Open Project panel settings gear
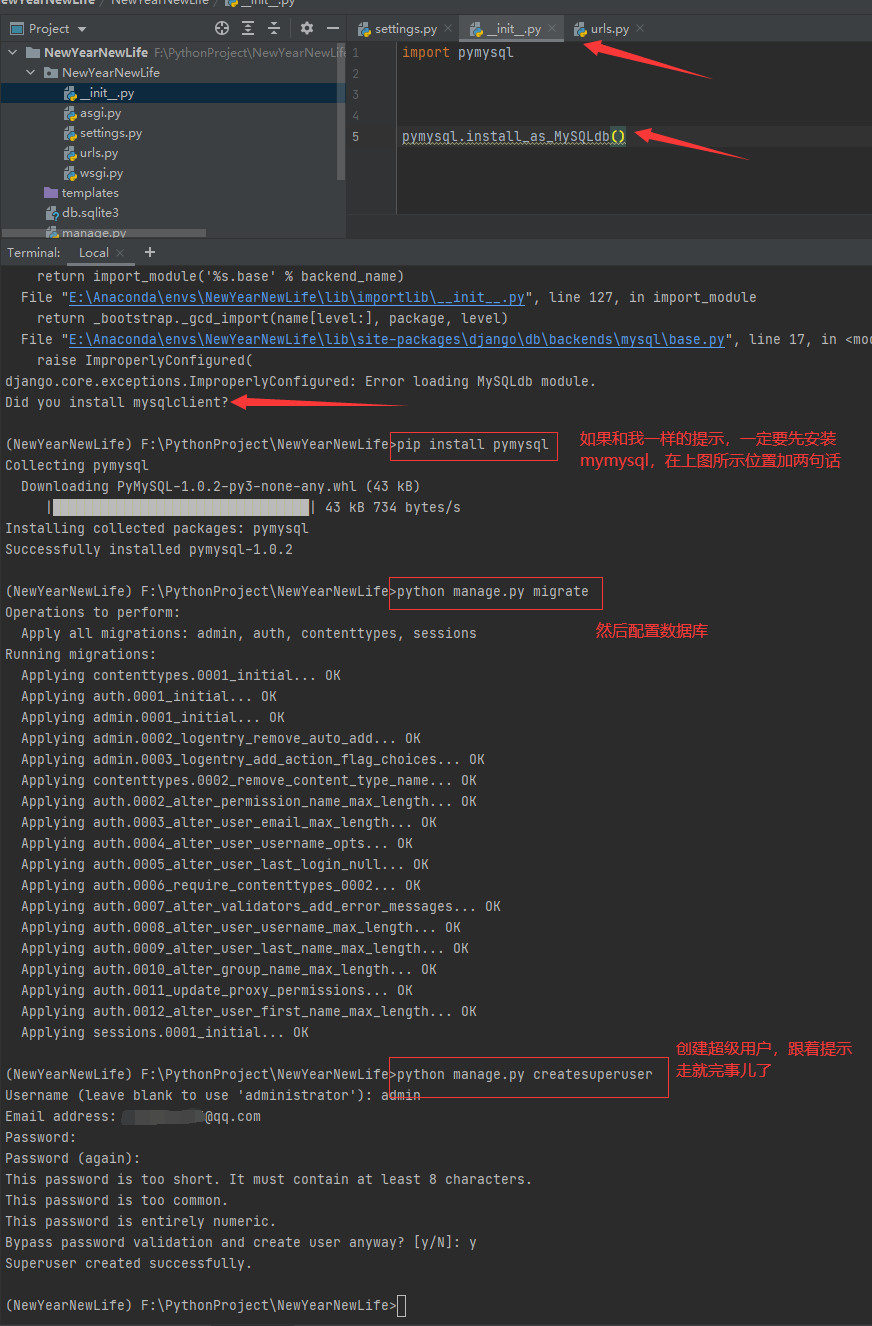Screen dimensions: 872x1326 pos(307,29)
